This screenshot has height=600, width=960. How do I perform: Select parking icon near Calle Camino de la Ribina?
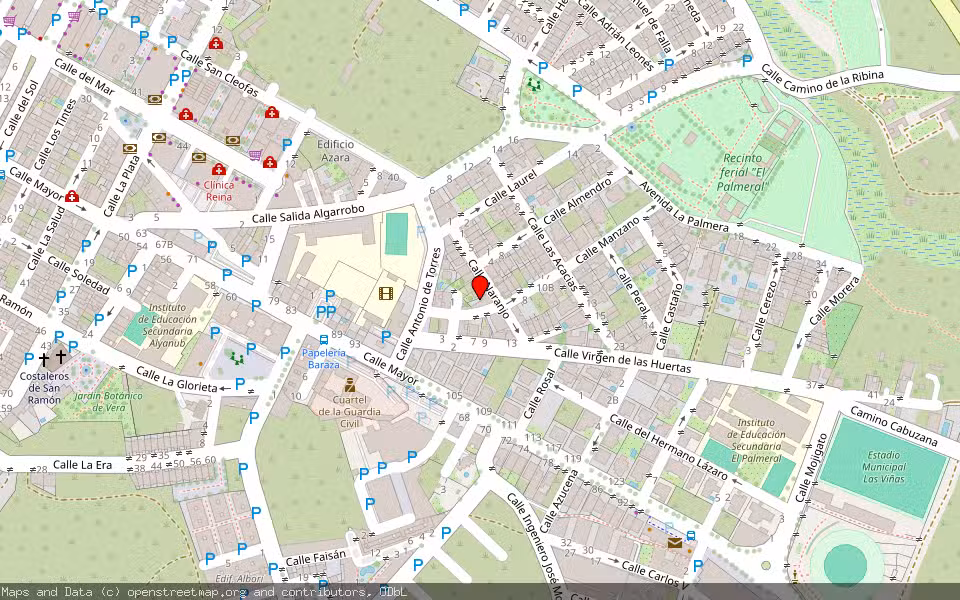pyautogui.click(x=747, y=61)
